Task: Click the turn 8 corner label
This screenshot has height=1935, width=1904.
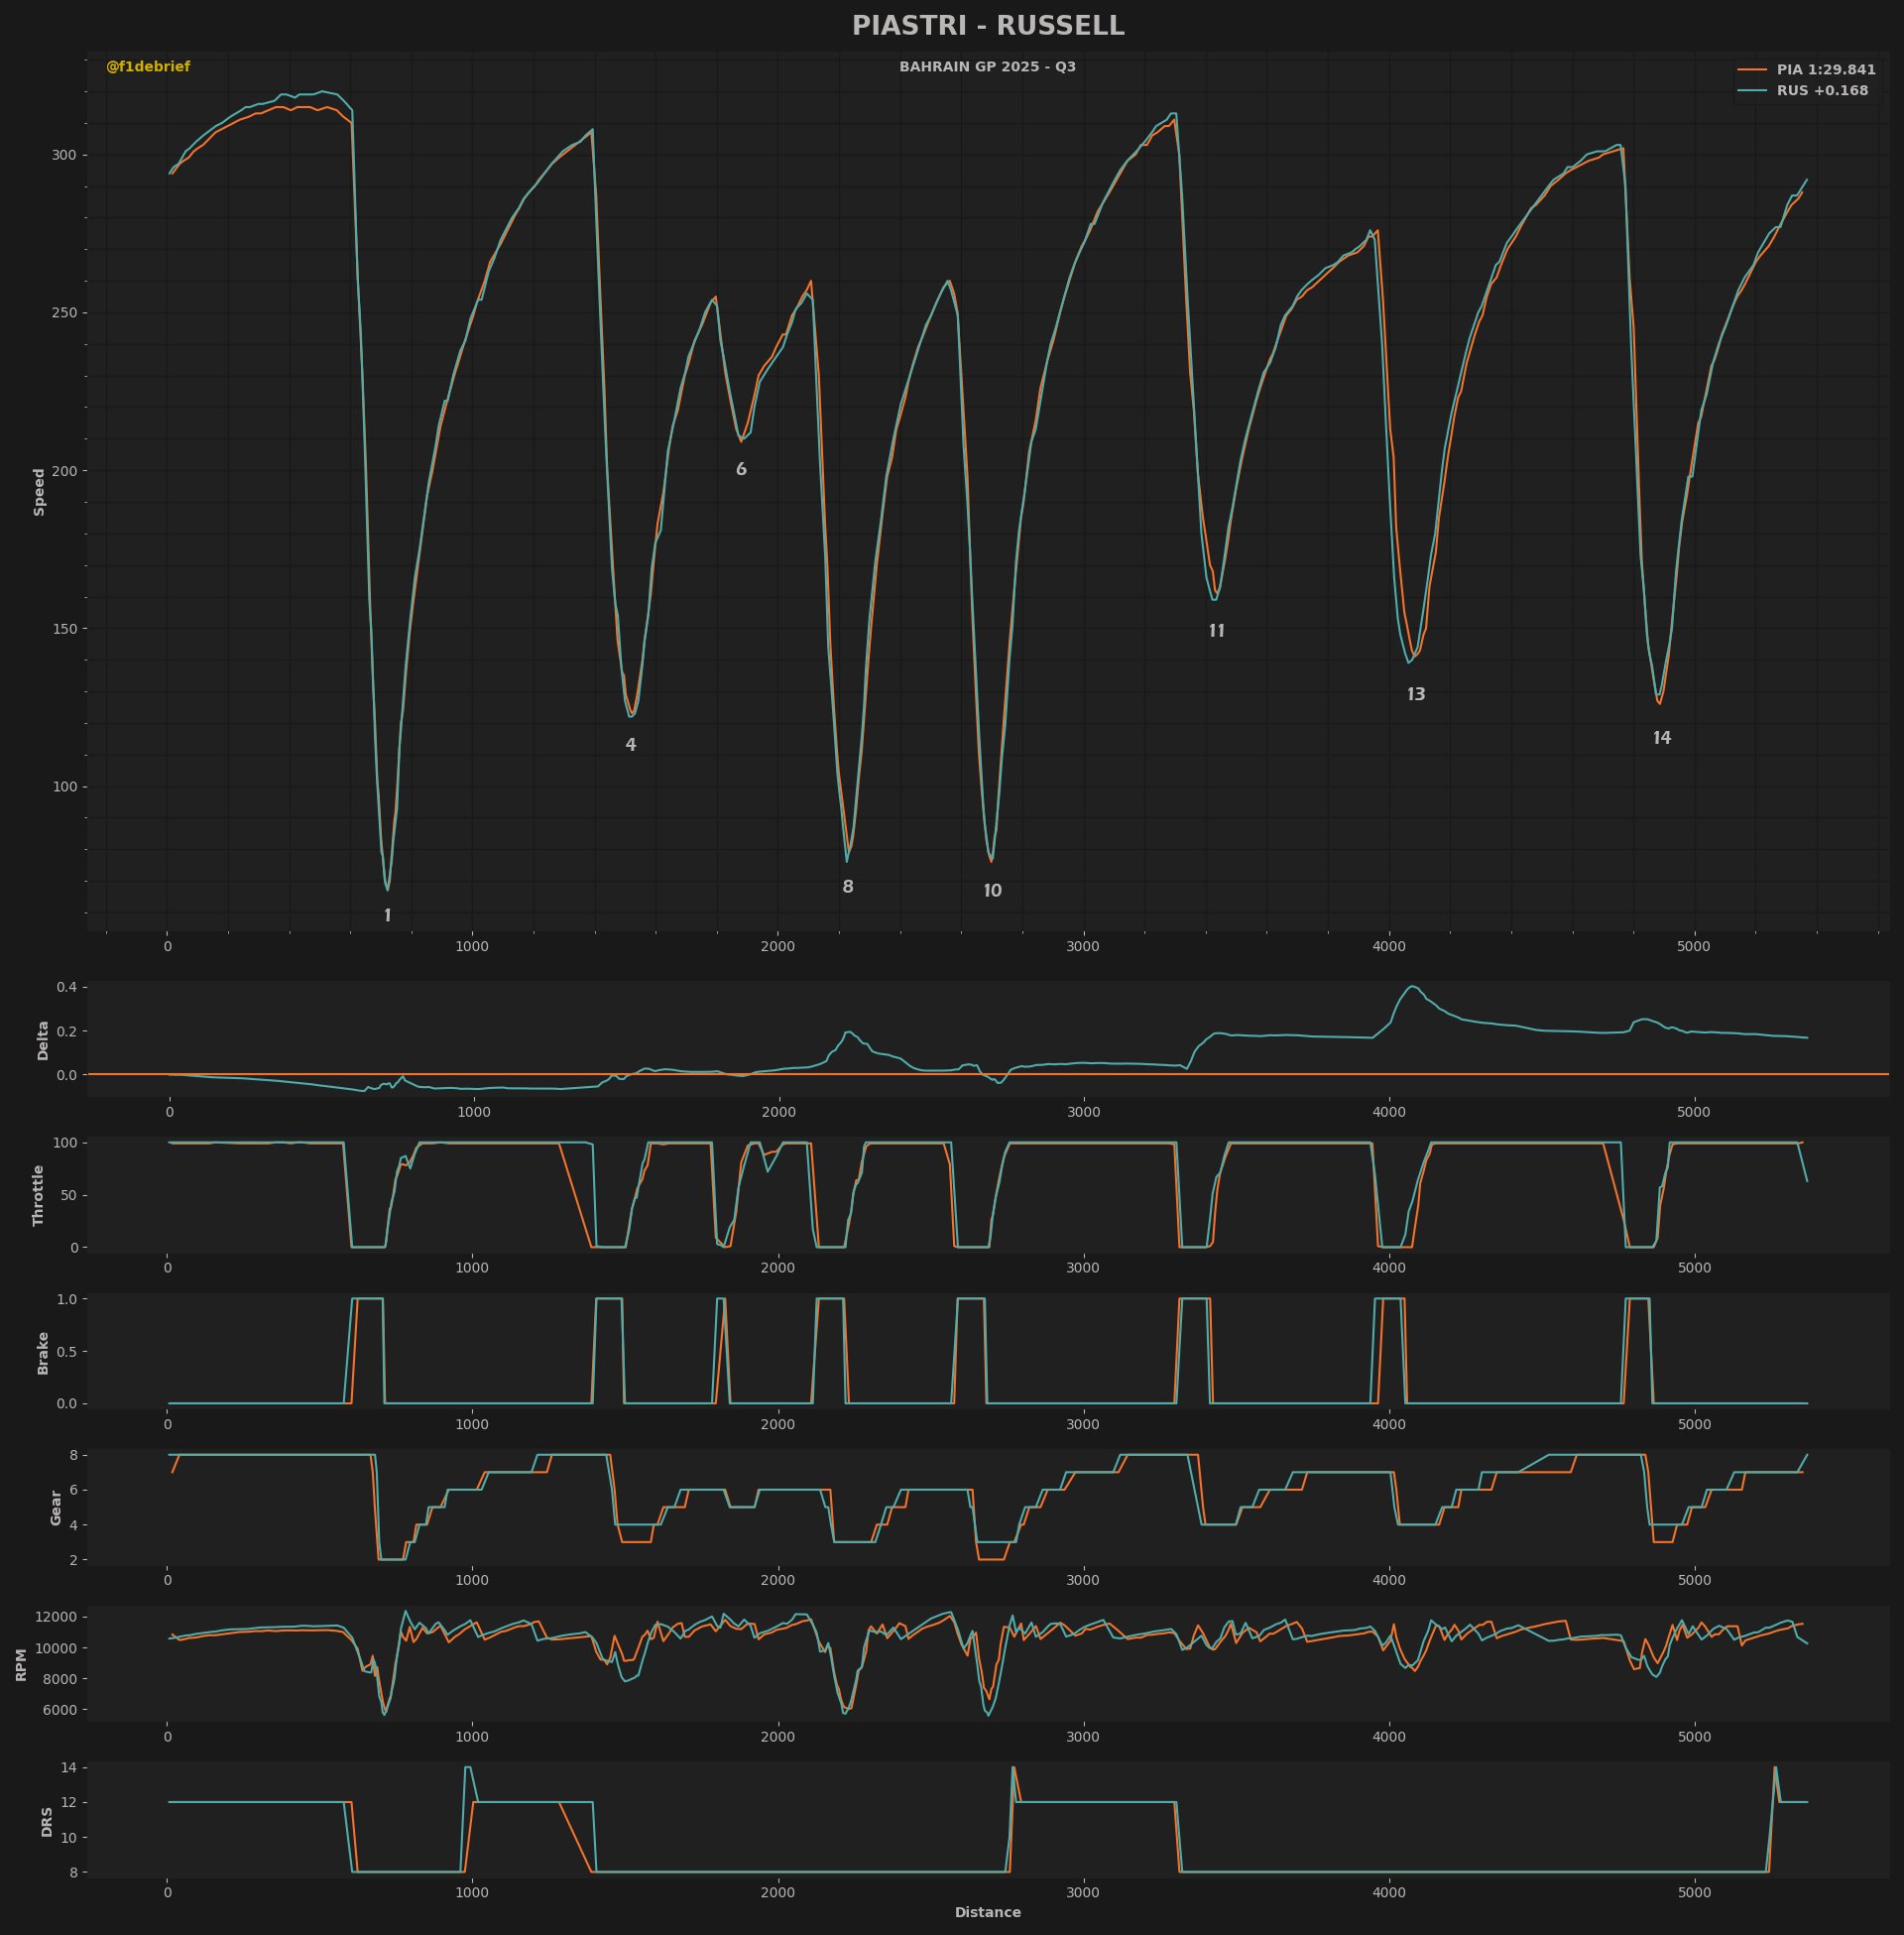Action: click(x=848, y=887)
